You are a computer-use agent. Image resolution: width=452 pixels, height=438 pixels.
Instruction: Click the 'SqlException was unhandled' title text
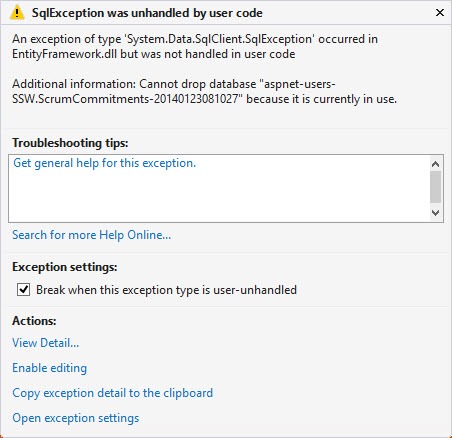point(147,13)
